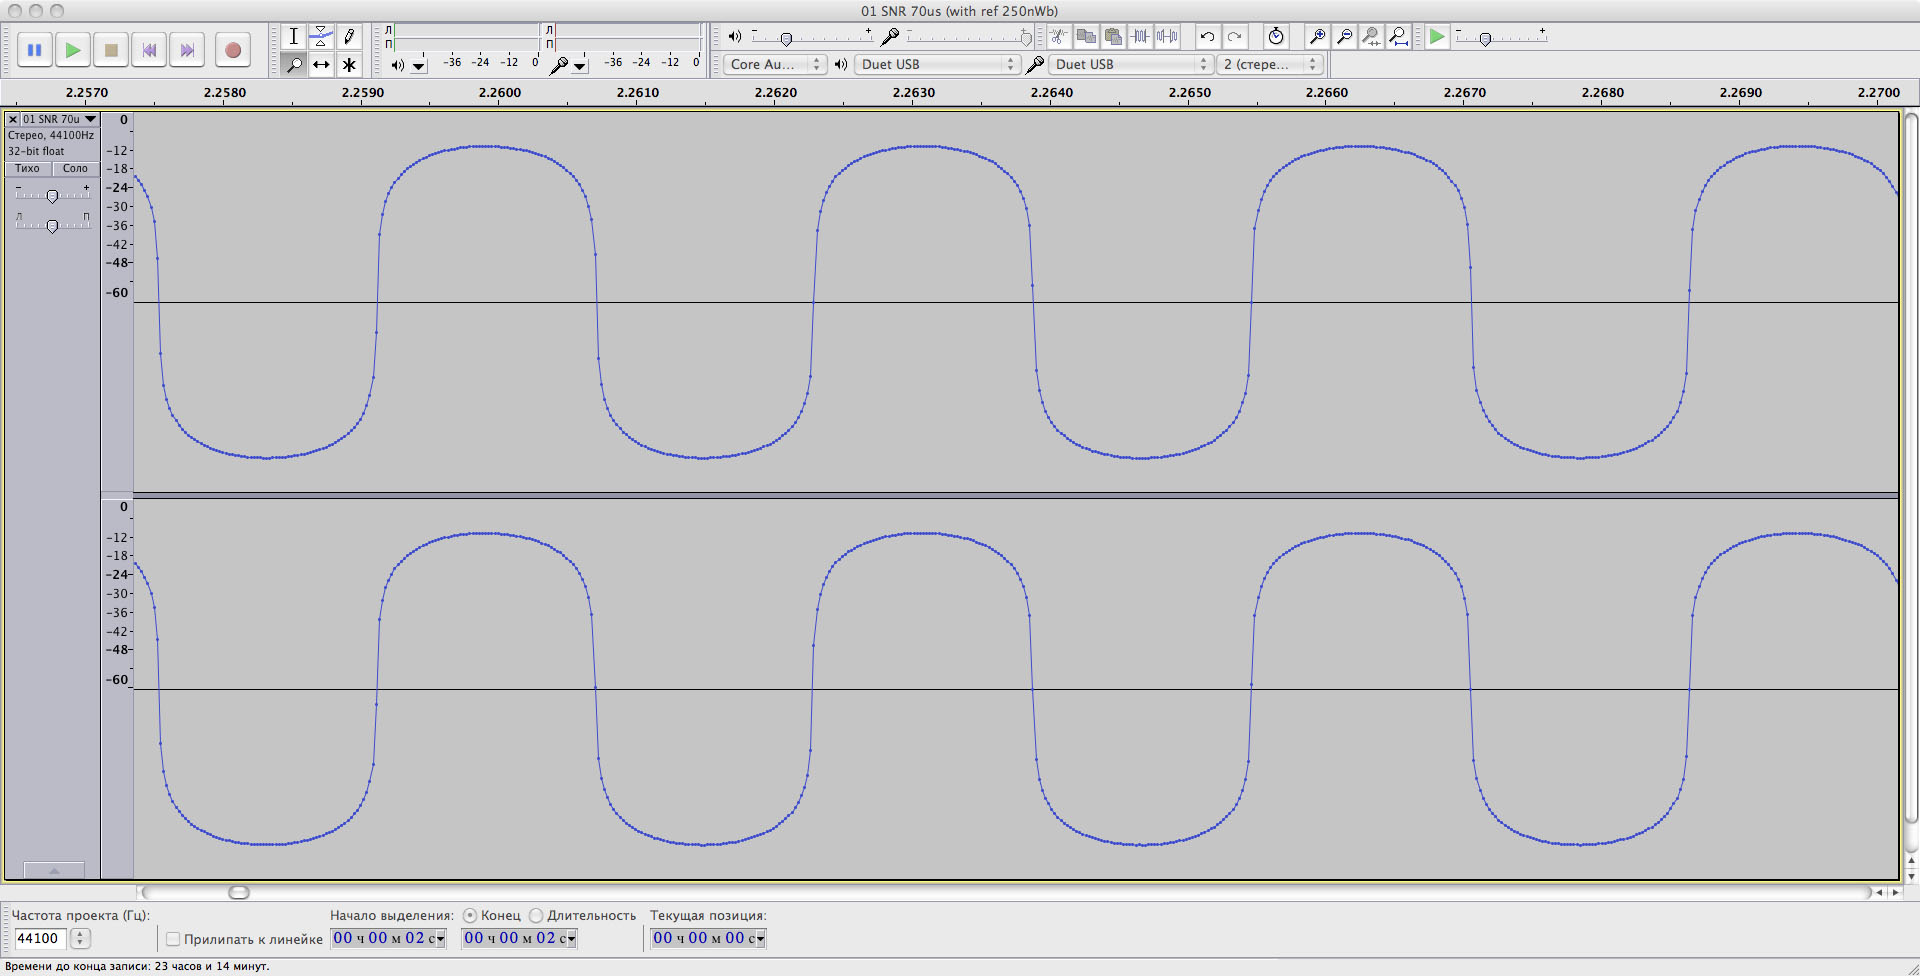Click the Zoom In magnifier

pos(1318,37)
